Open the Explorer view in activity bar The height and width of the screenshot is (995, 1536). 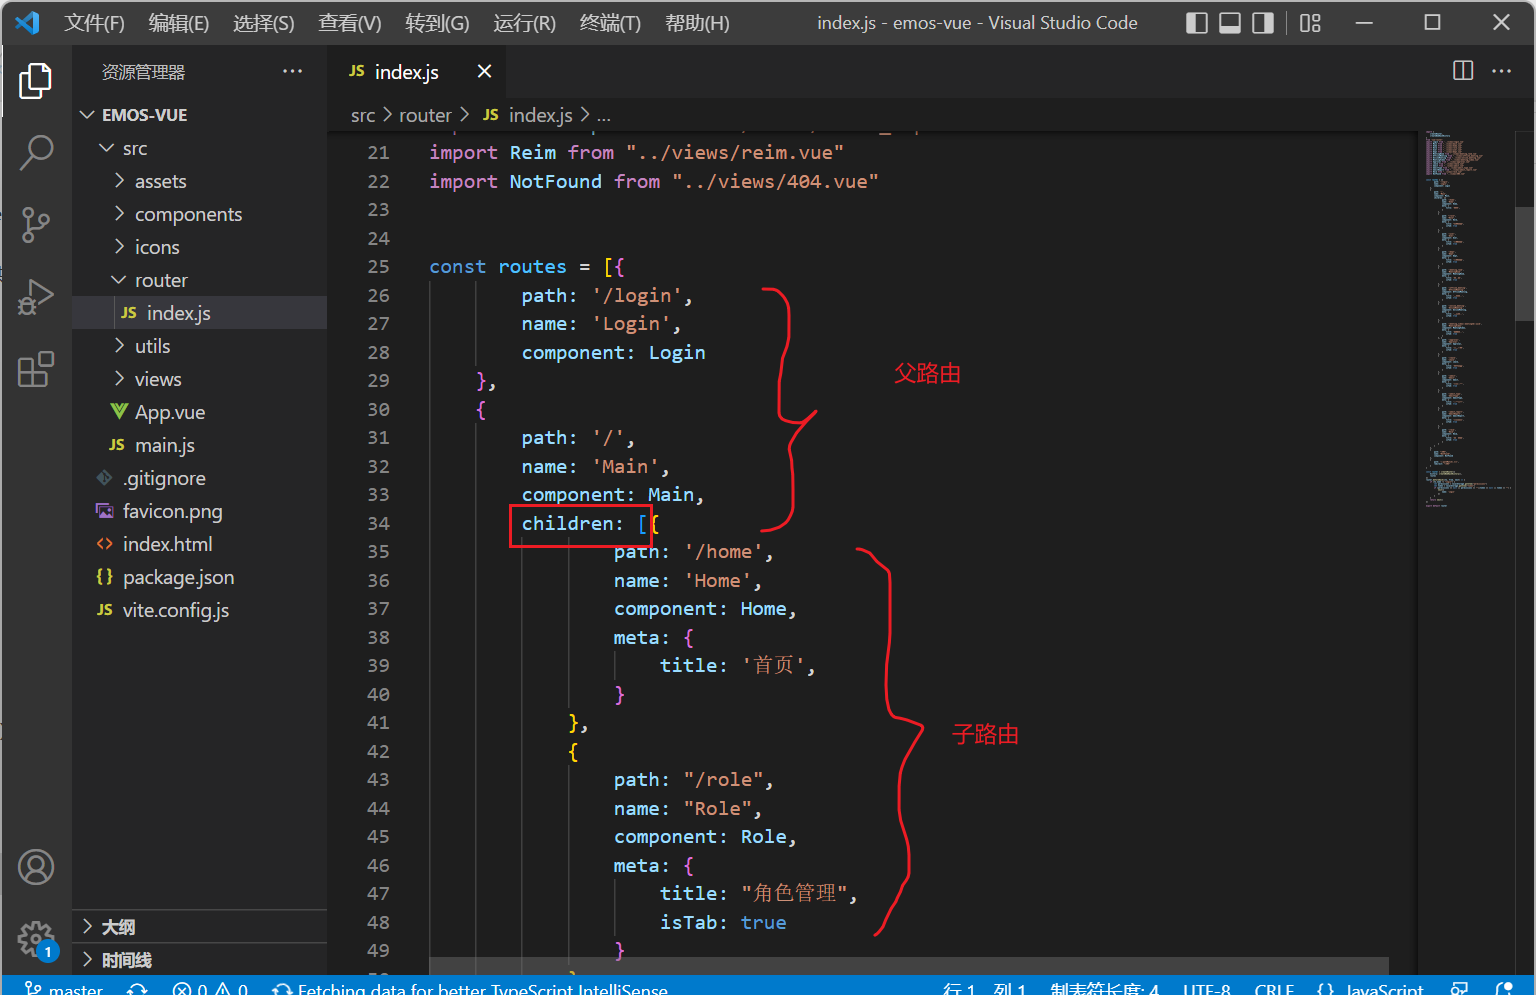click(x=36, y=81)
